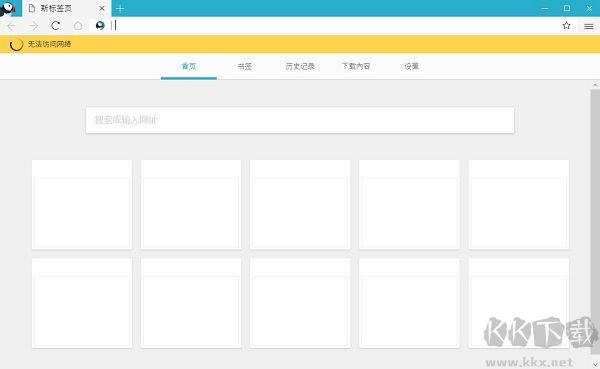Go to the home page icon
Viewport: 600px width, 369px height.
click(78, 26)
